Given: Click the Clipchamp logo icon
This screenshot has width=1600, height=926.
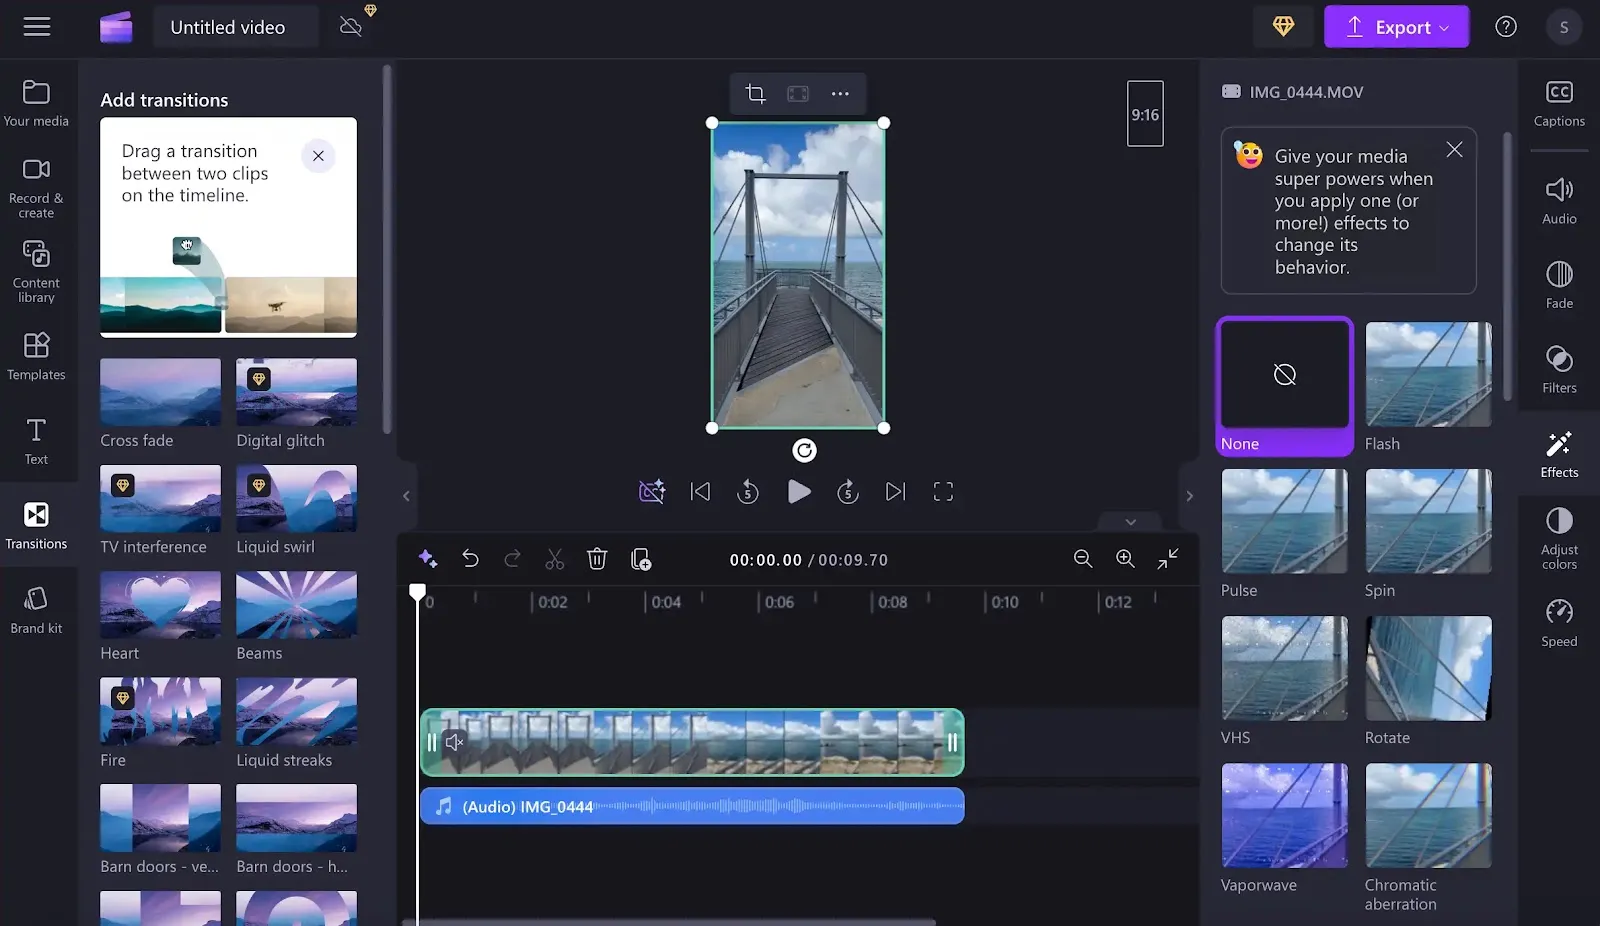Looking at the screenshot, I should (x=116, y=27).
